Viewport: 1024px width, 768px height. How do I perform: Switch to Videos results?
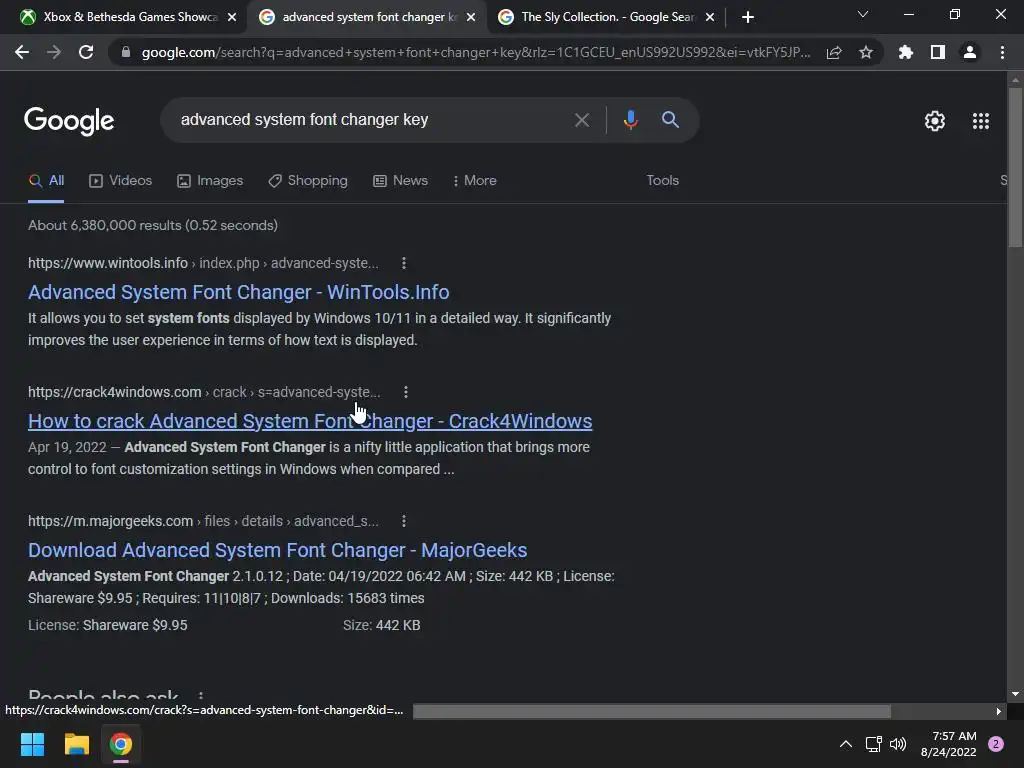point(120,181)
